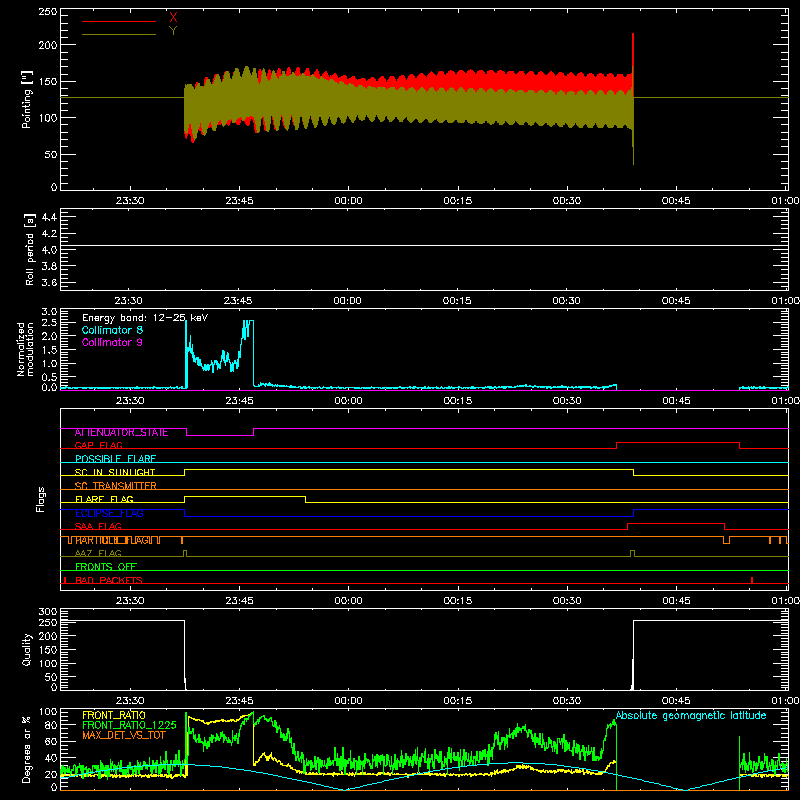
Task: Click the POSSIBLE_FLARE flag label
Action: click(115, 459)
